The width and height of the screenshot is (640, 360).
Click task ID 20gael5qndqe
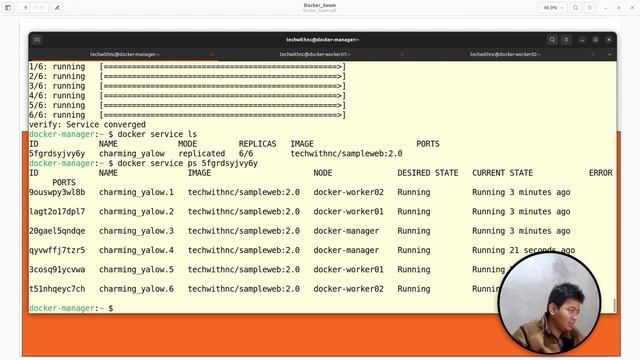57,231
